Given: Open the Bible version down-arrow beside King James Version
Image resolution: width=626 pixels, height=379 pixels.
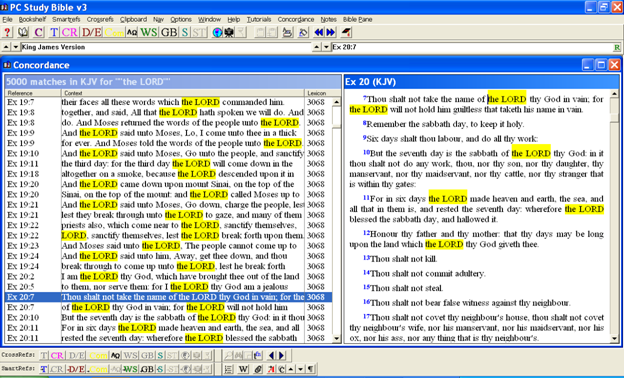Looking at the screenshot, I should click(x=16, y=47).
